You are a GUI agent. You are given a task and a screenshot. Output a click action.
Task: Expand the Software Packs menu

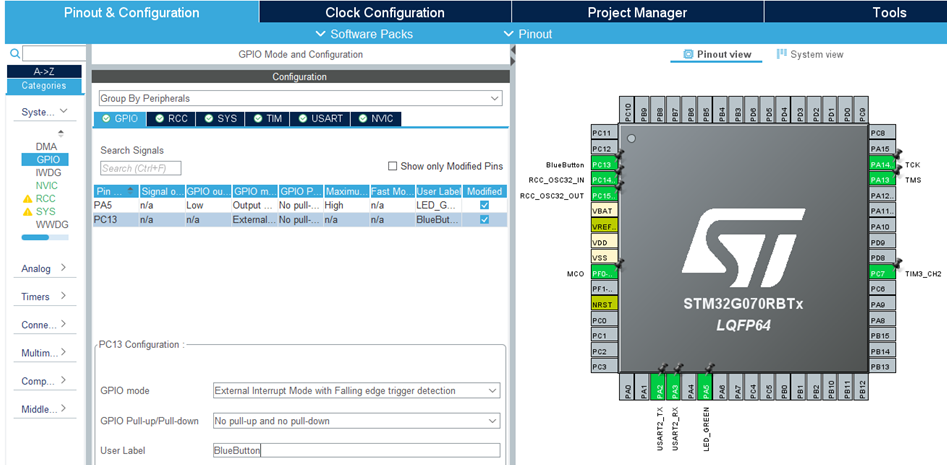point(365,34)
